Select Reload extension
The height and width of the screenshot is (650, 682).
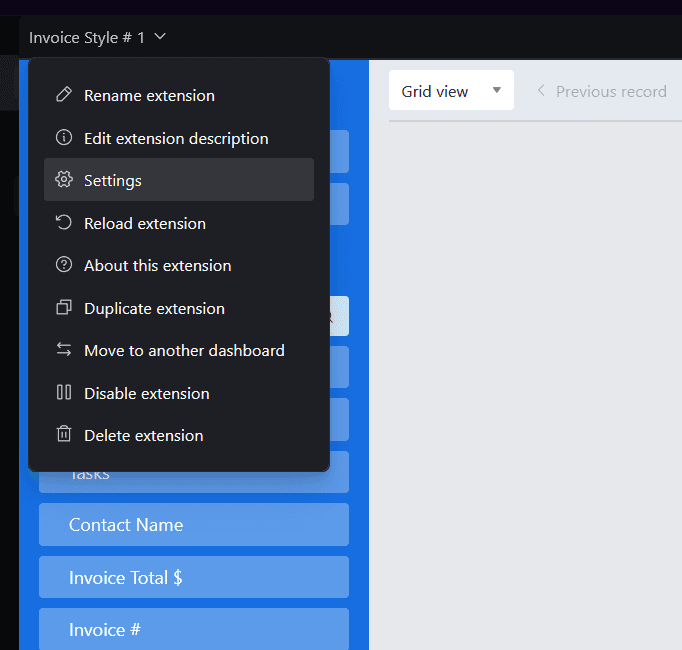coord(179,223)
